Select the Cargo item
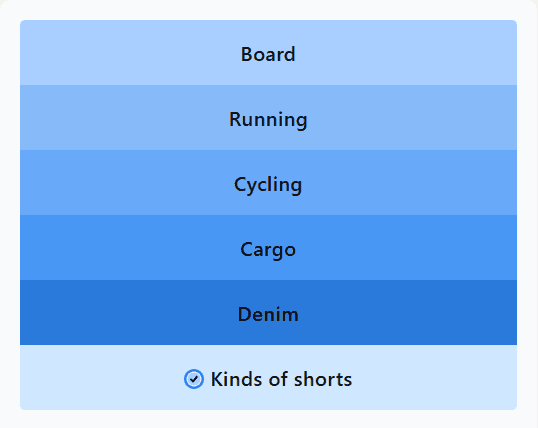The width and height of the screenshot is (538, 428). [268, 247]
